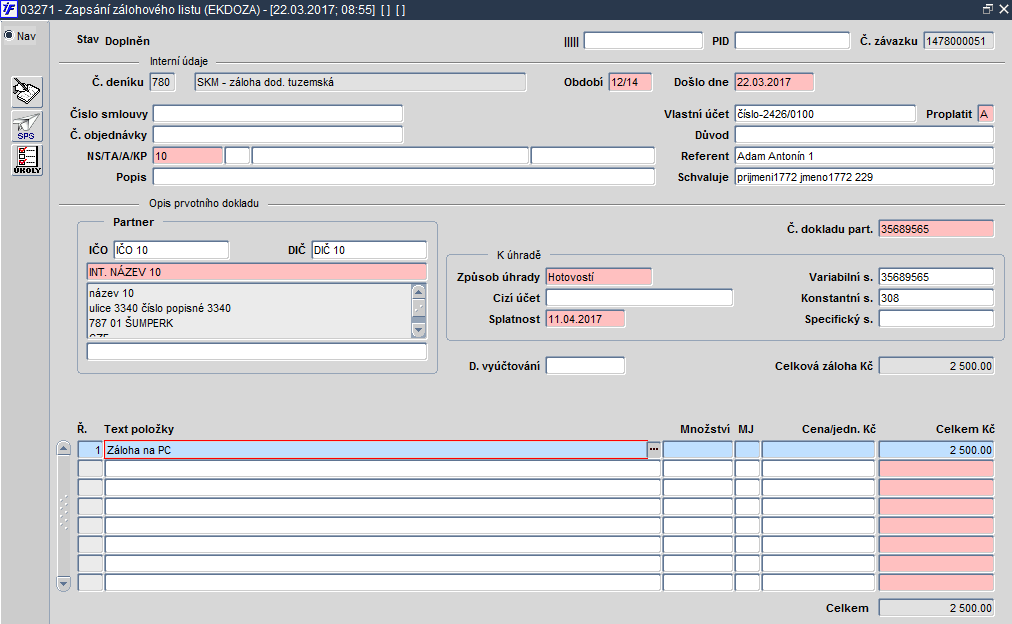This screenshot has width=1012, height=624.
Task: Click Splatnost date field 11.04.2017
Action: click(585, 319)
